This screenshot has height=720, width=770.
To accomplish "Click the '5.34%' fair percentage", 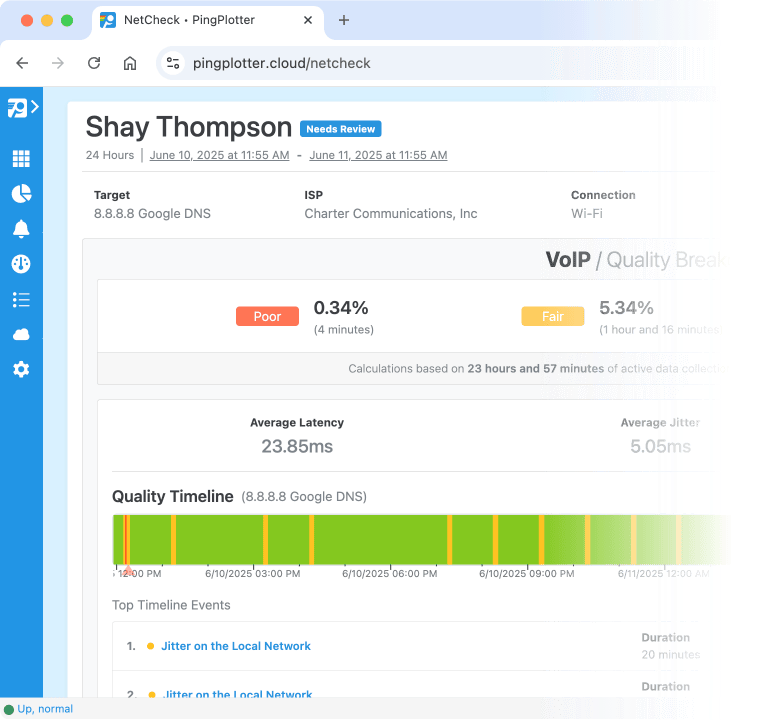I will 626,308.
